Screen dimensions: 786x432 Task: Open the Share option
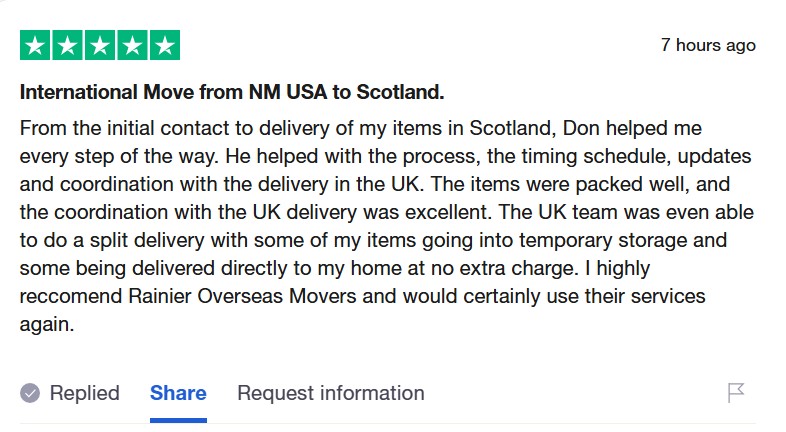click(178, 393)
